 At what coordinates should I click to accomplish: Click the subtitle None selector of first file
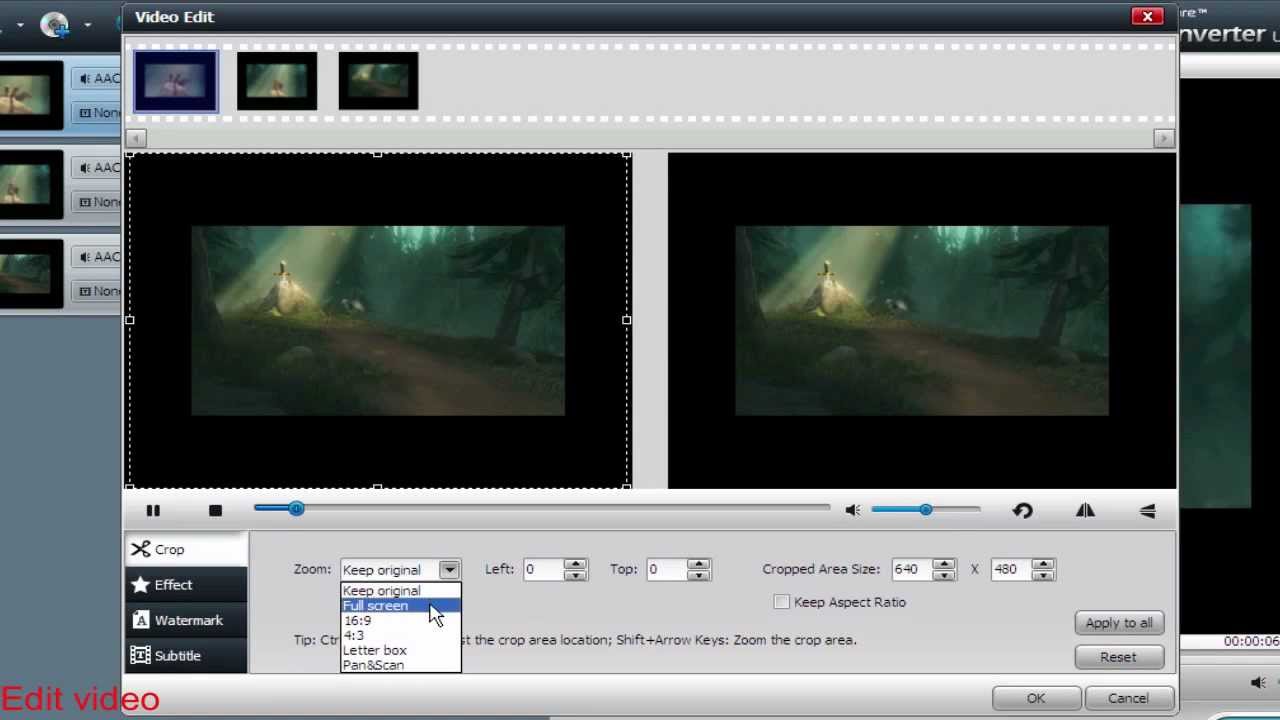[98, 113]
